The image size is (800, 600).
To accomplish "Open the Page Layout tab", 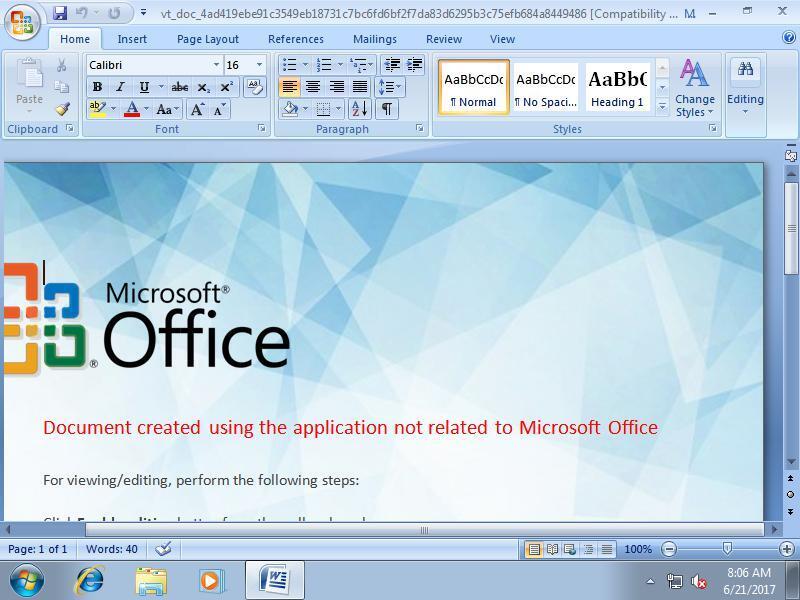I will (x=208, y=39).
